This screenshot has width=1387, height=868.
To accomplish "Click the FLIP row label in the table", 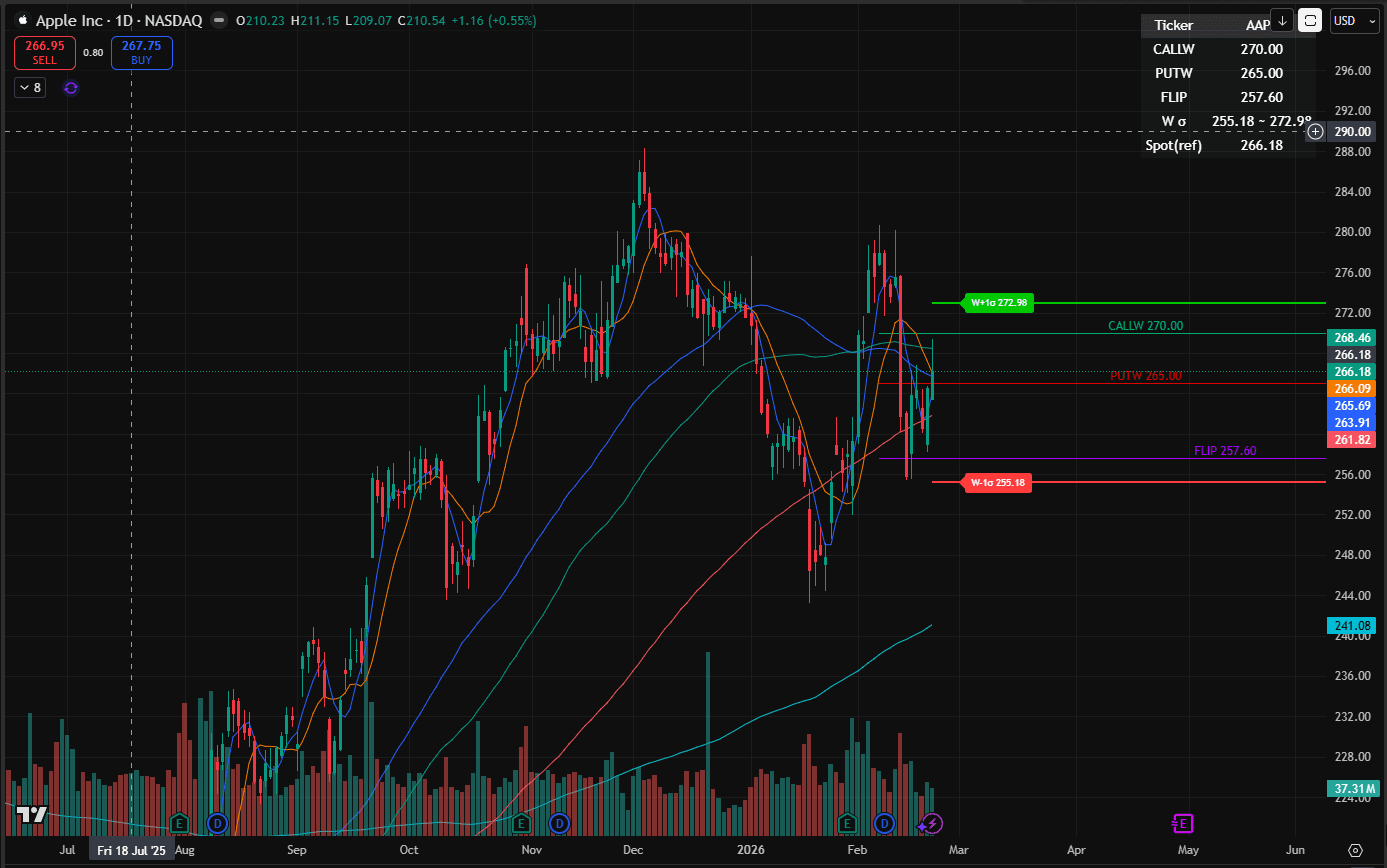I will [x=1173, y=97].
